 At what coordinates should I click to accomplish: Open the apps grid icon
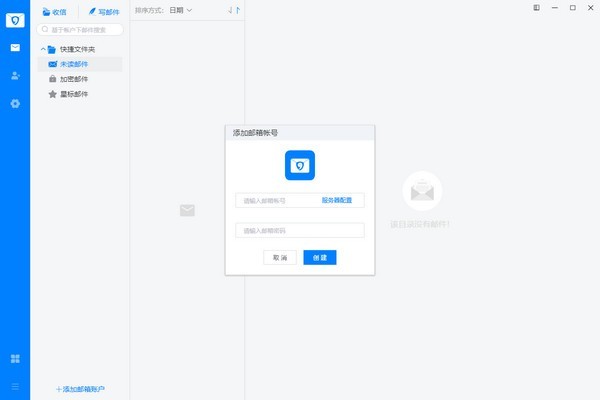[x=15, y=359]
